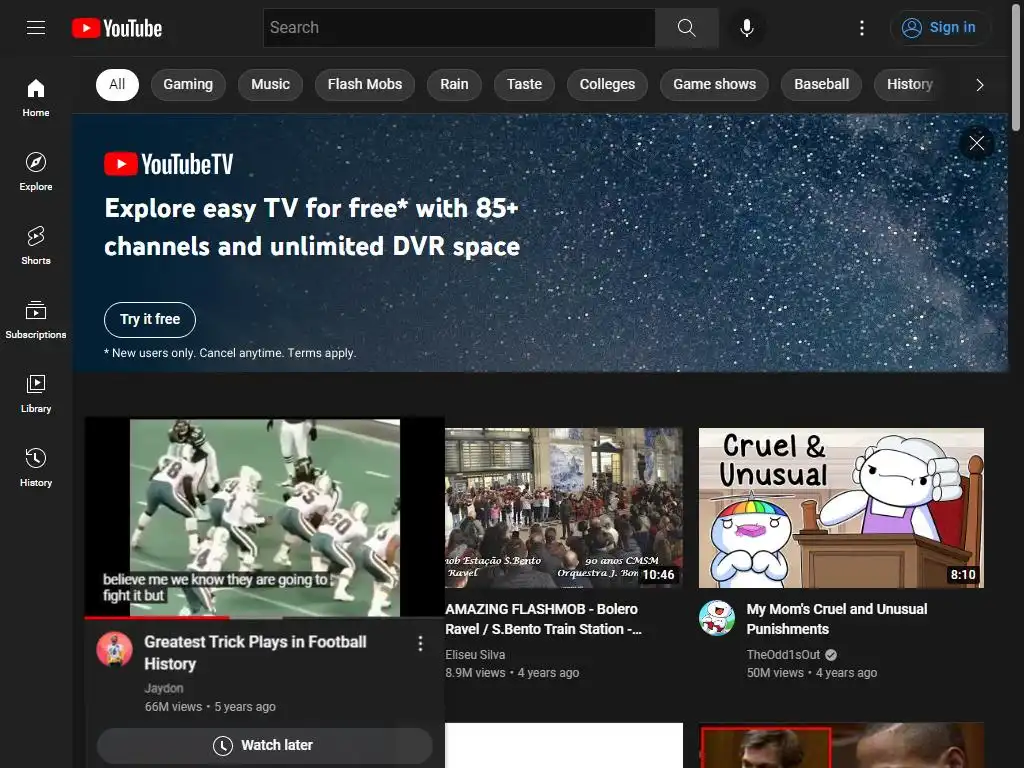Image resolution: width=1024 pixels, height=768 pixels.
Task: Start voice search with microphone
Action: [746, 27]
